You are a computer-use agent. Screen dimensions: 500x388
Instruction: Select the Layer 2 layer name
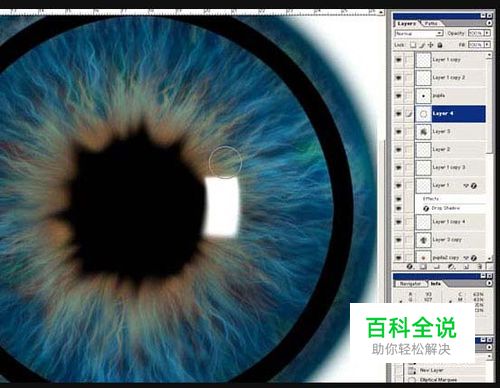coord(441,150)
